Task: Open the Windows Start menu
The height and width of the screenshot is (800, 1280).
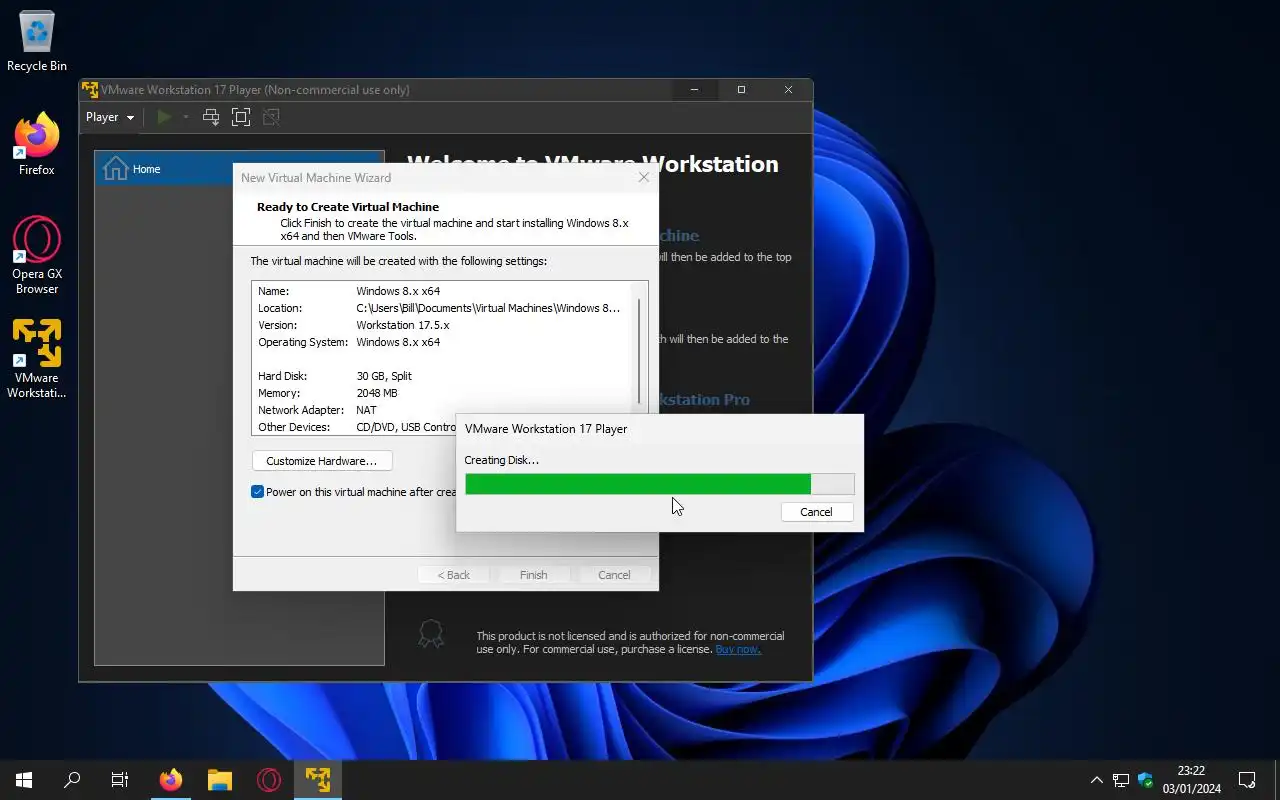Action: pos(24,780)
